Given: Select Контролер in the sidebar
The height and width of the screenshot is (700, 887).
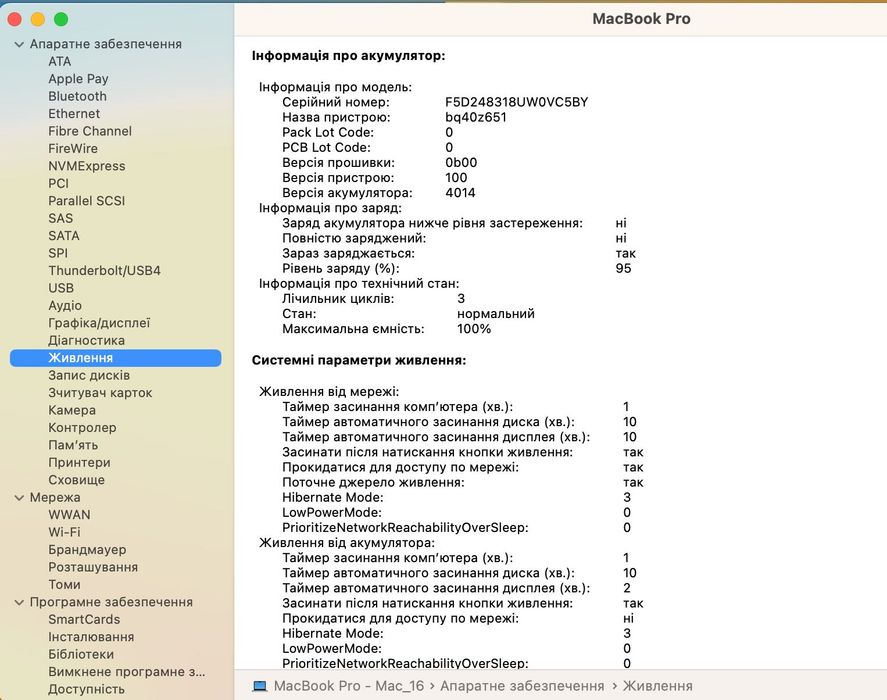Looking at the screenshot, I should tap(82, 428).
